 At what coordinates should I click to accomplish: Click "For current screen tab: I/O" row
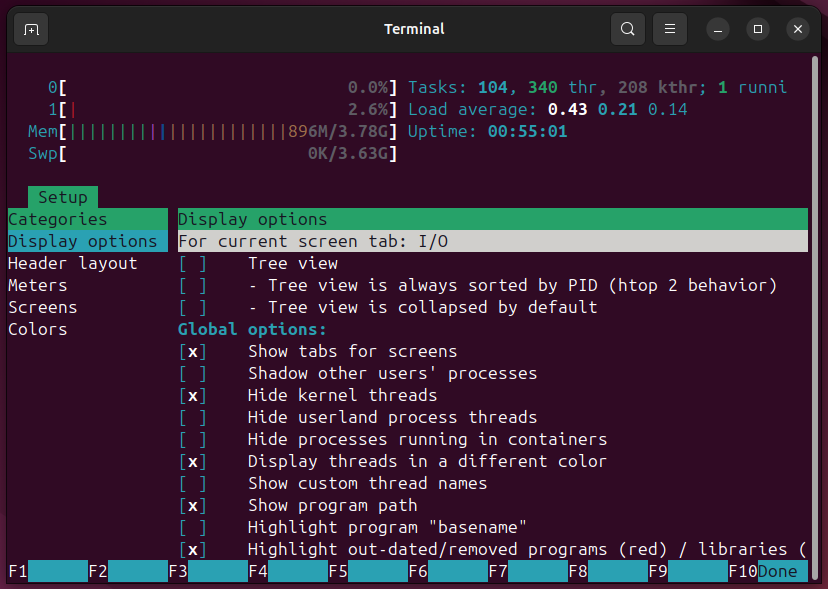493,241
